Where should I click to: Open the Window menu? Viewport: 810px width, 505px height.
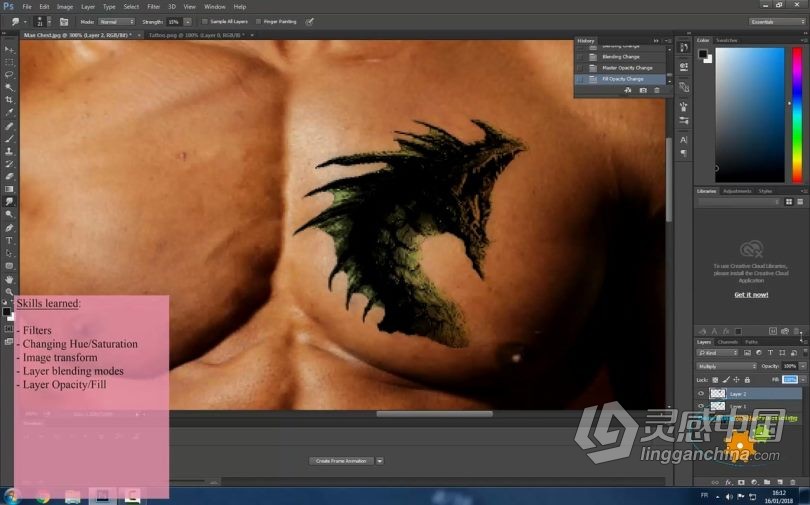tap(214, 7)
